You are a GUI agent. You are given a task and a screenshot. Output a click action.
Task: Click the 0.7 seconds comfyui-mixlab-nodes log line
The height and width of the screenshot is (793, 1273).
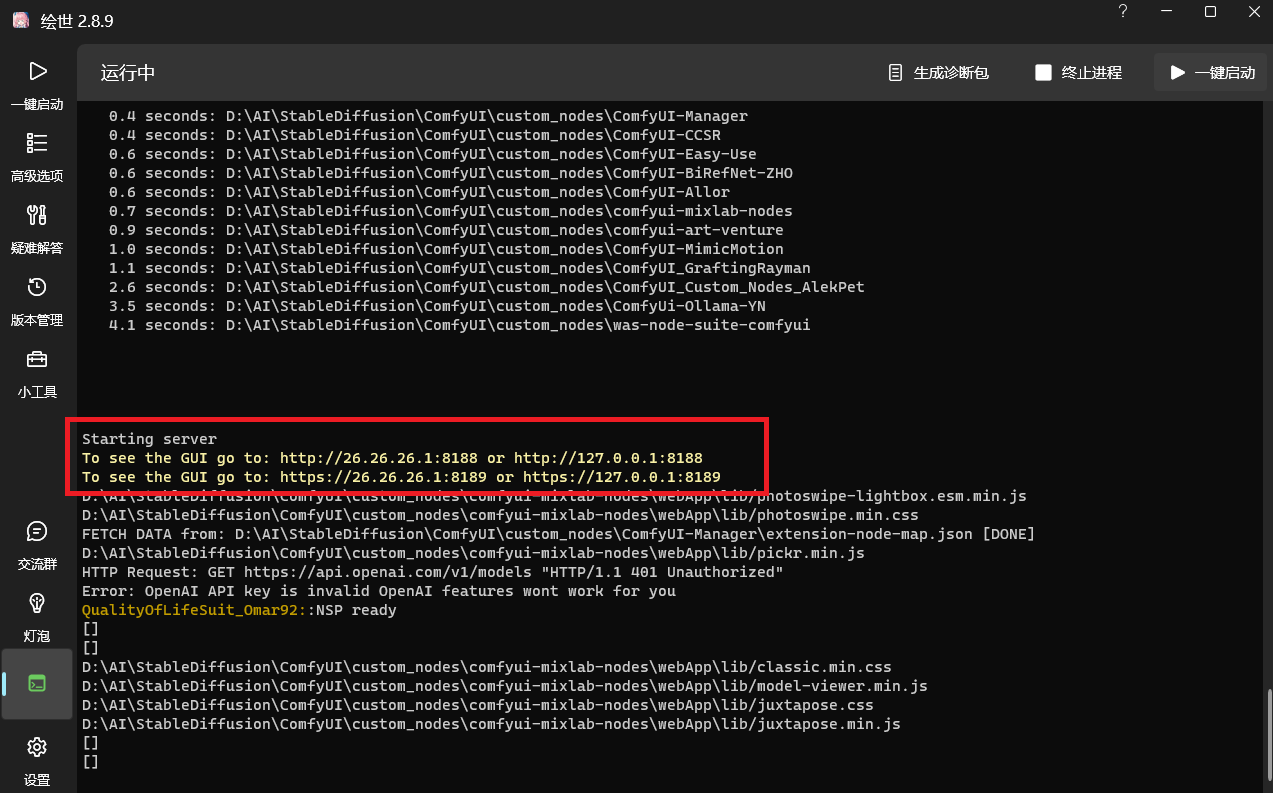pos(451,211)
